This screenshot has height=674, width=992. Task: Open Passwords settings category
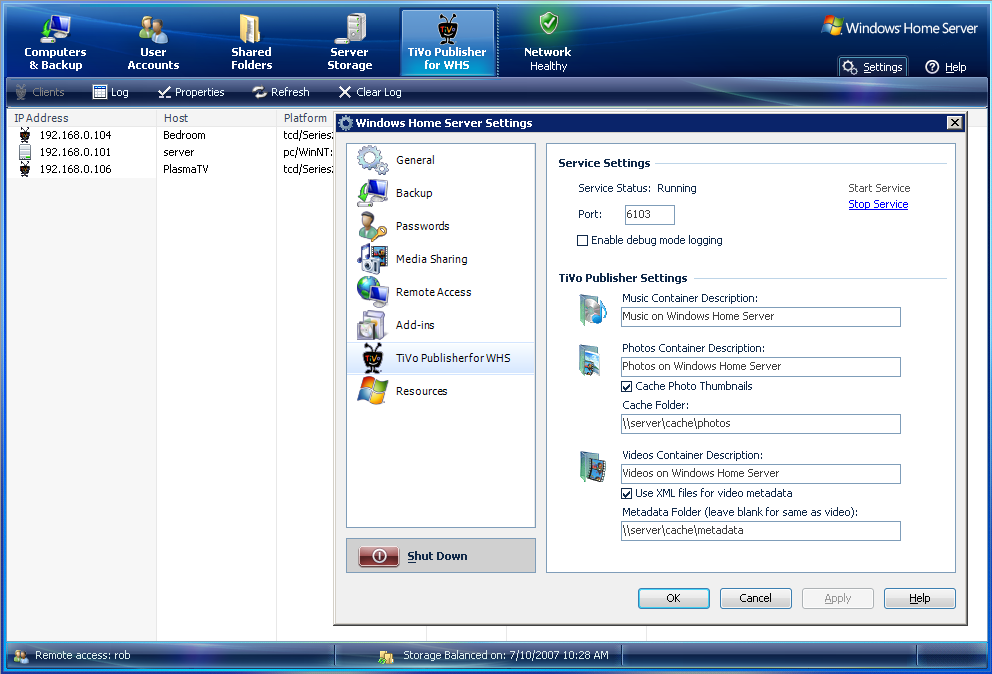pyautogui.click(x=441, y=226)
